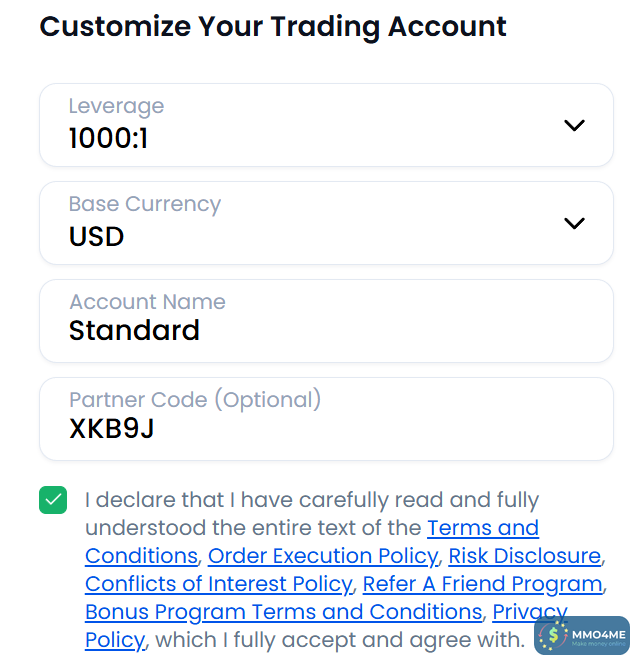
Task: Open the Terms and Conditions link
Action: (482, 528)
